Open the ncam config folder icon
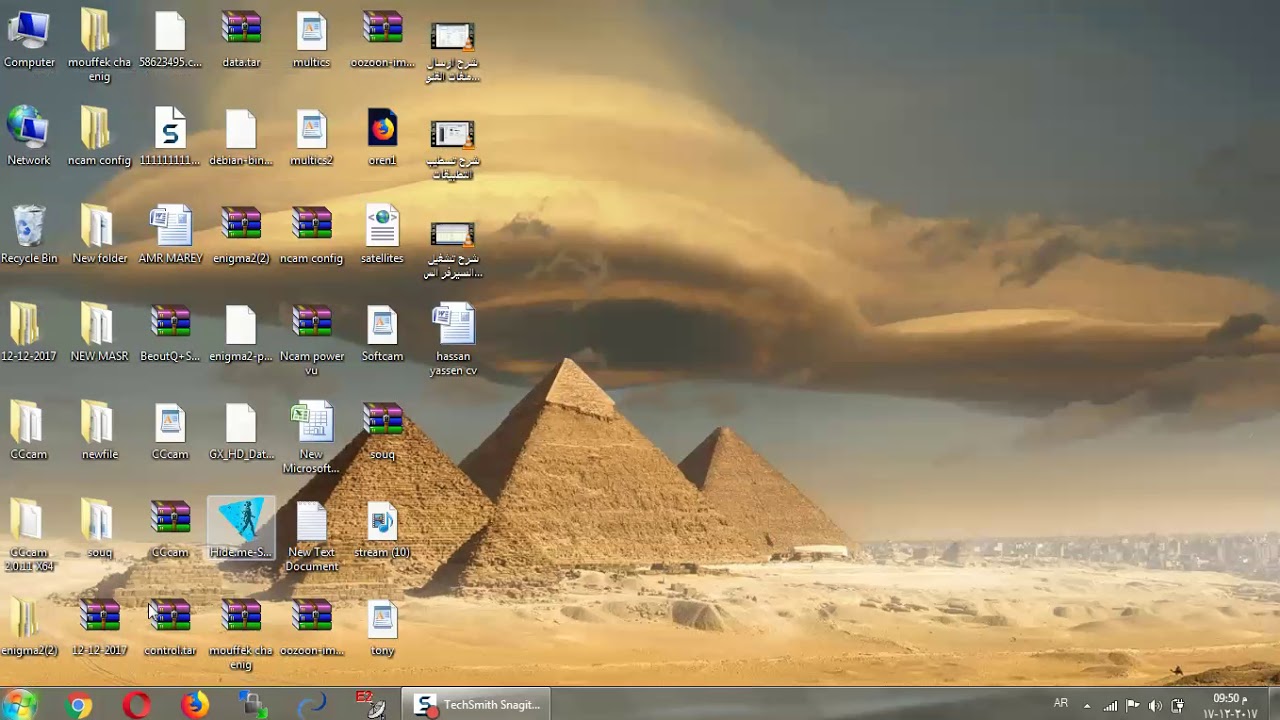 tap(100, 138)
